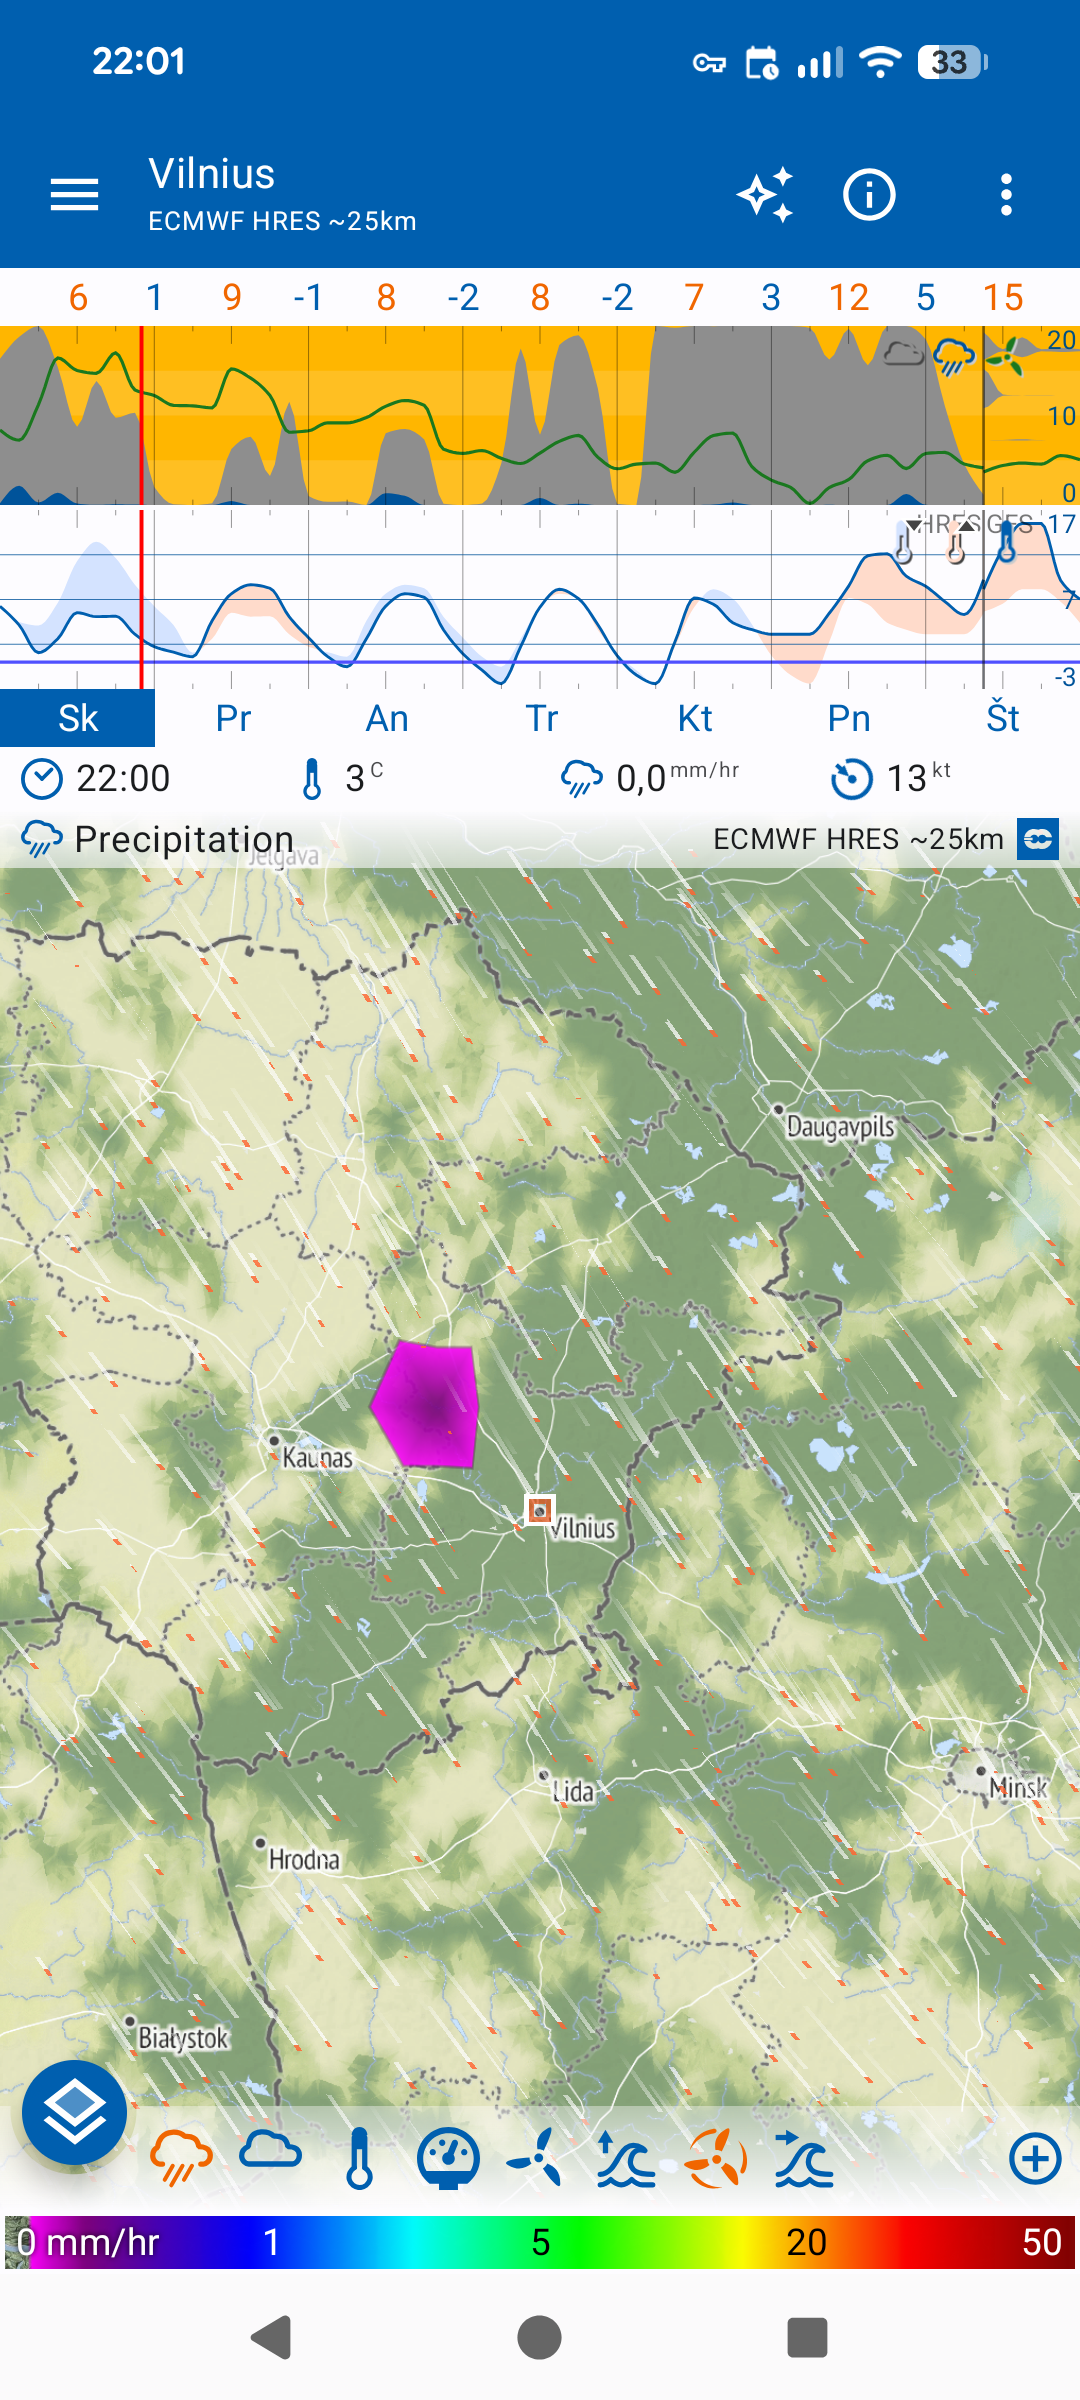The image size is (1080, 2400).
Task: Toggle the solid blue thermometer graph icon
Action: tap(1007, 541)
